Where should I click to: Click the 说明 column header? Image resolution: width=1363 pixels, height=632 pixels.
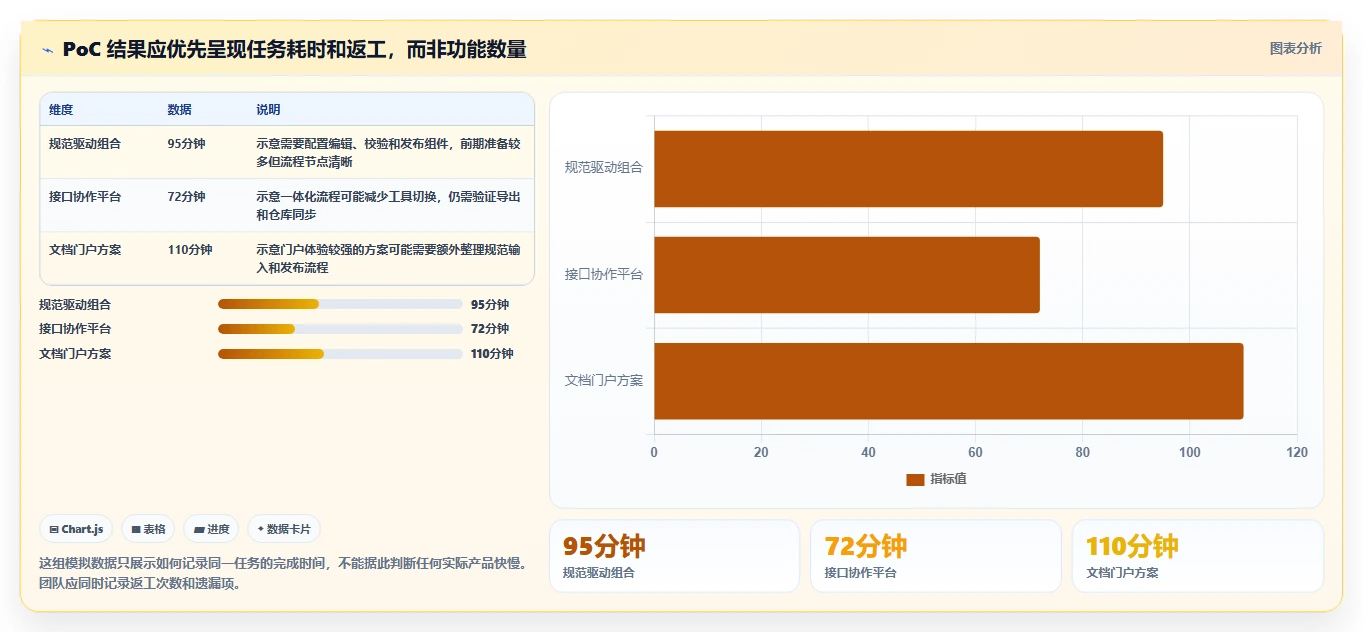pos(268,110)
